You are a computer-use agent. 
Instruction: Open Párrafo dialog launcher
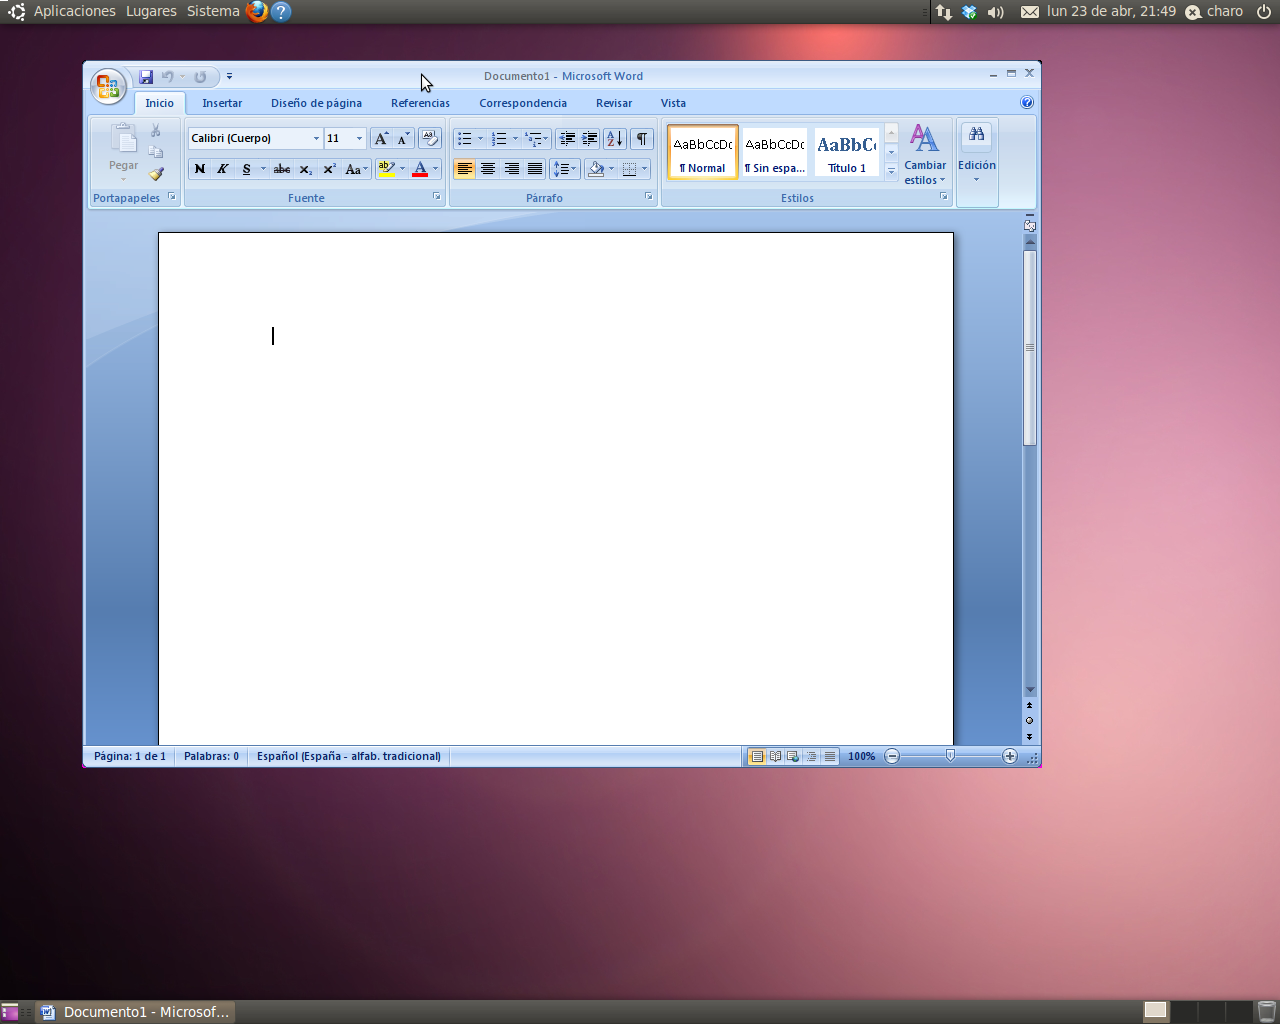tap(649, 197)
